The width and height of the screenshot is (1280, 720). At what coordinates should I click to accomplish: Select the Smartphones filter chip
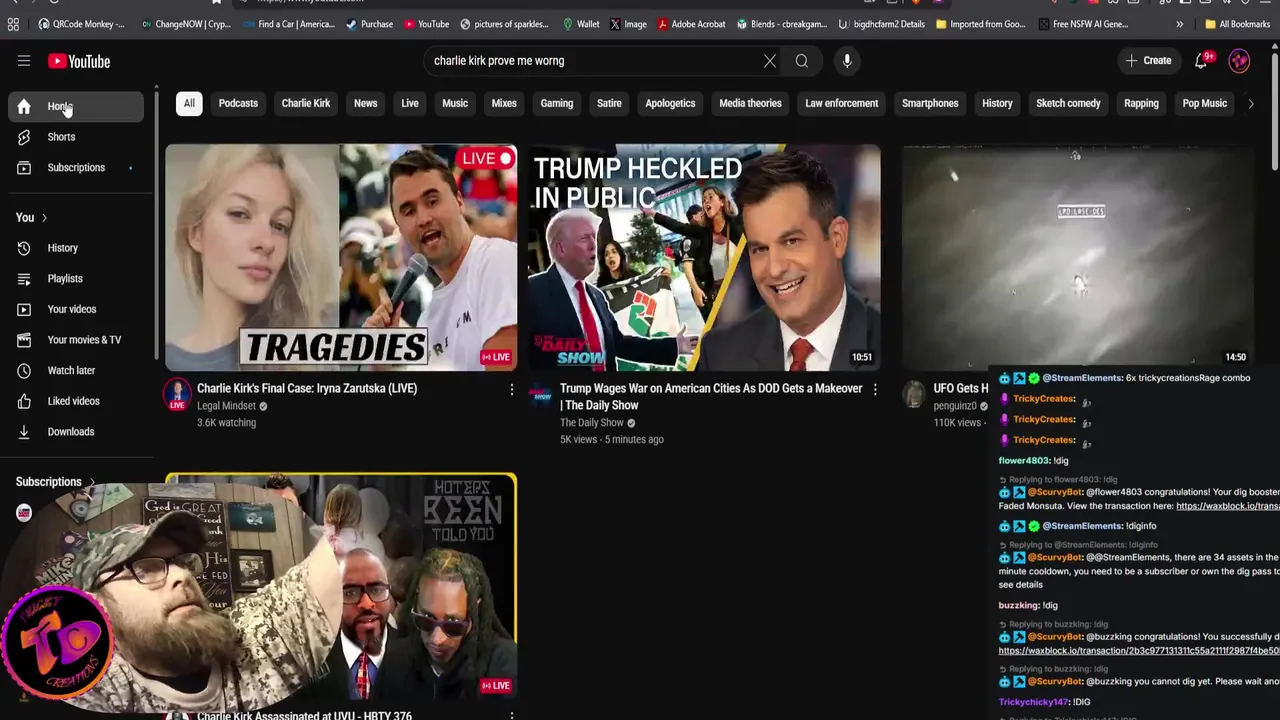930,103
